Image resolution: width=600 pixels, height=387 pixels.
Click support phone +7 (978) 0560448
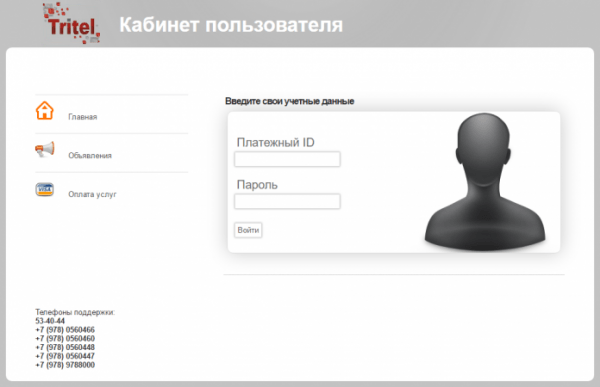coord(65,347)
